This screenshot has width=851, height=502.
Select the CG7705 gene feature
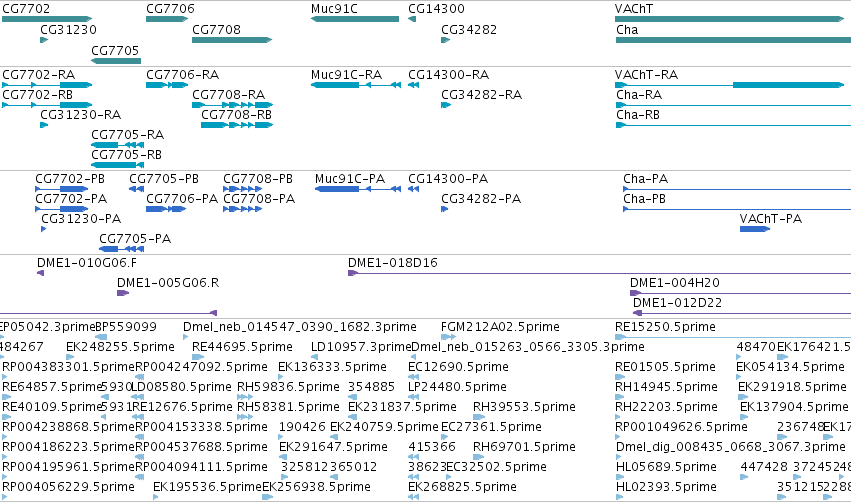click(x=116, y=61)
